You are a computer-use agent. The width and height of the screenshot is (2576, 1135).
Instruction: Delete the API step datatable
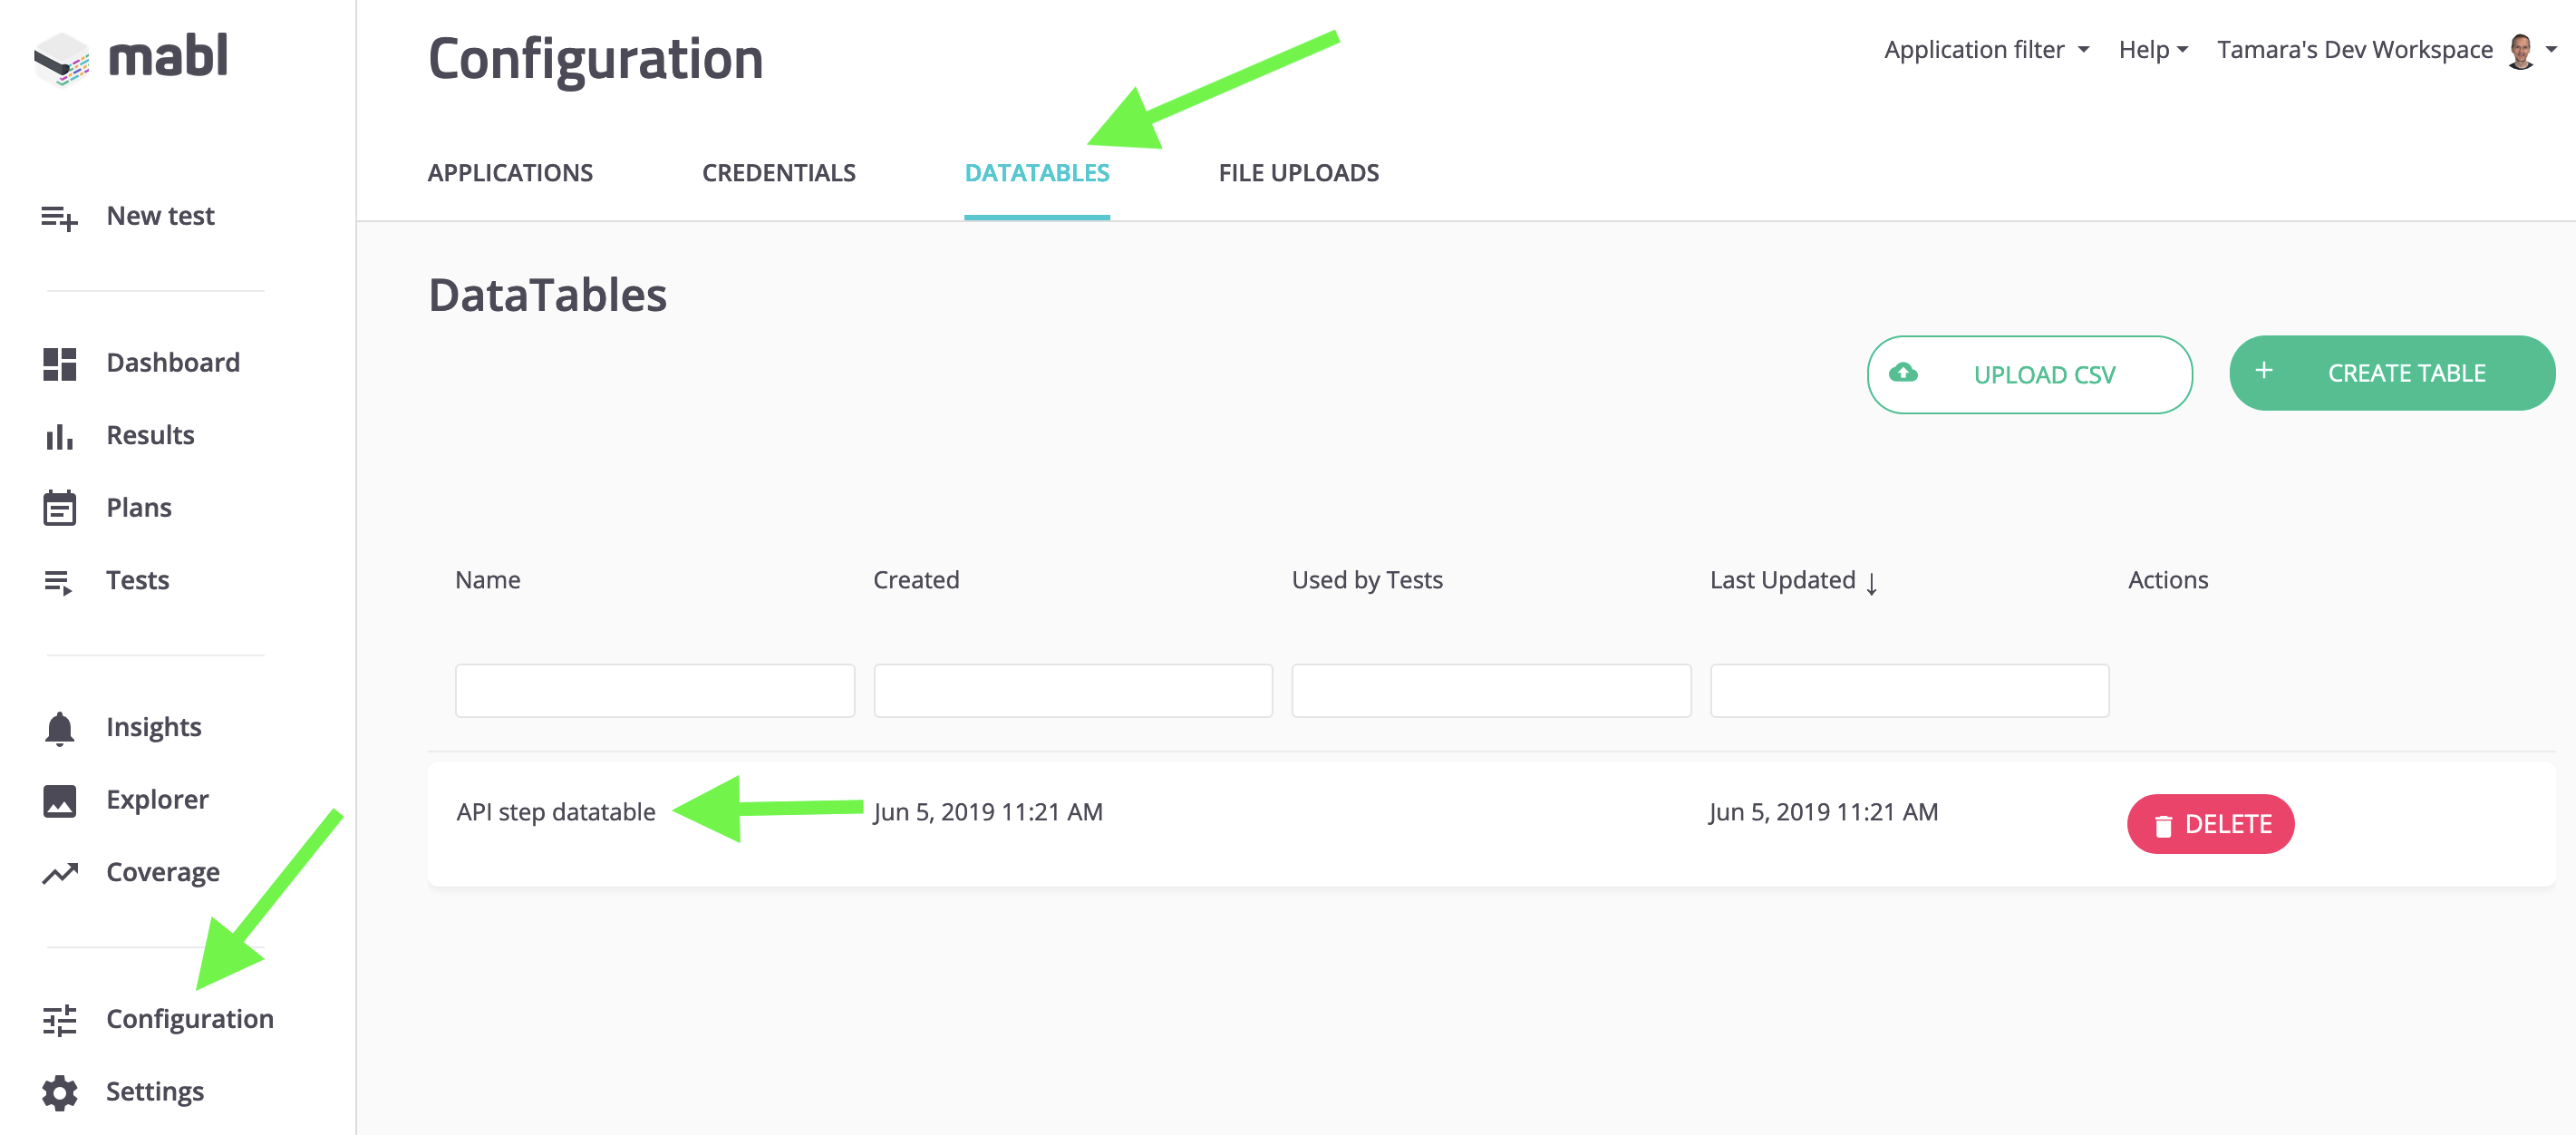click(x=2210, y=824)
